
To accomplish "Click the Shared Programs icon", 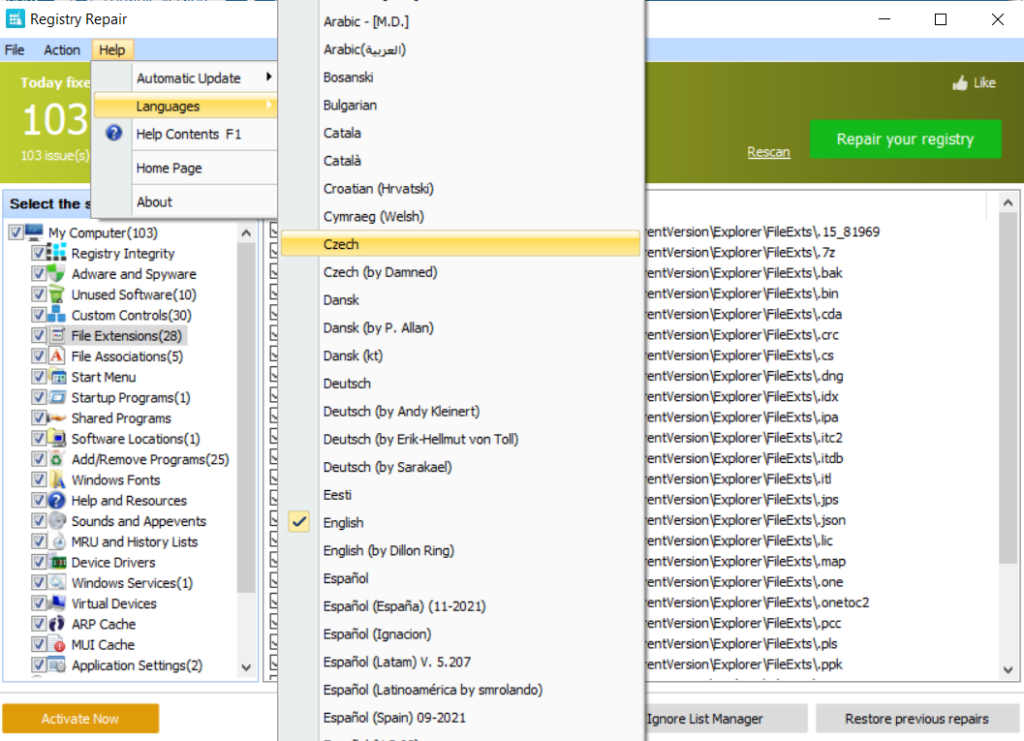I will pyautogui.click(x=57, y=418).
